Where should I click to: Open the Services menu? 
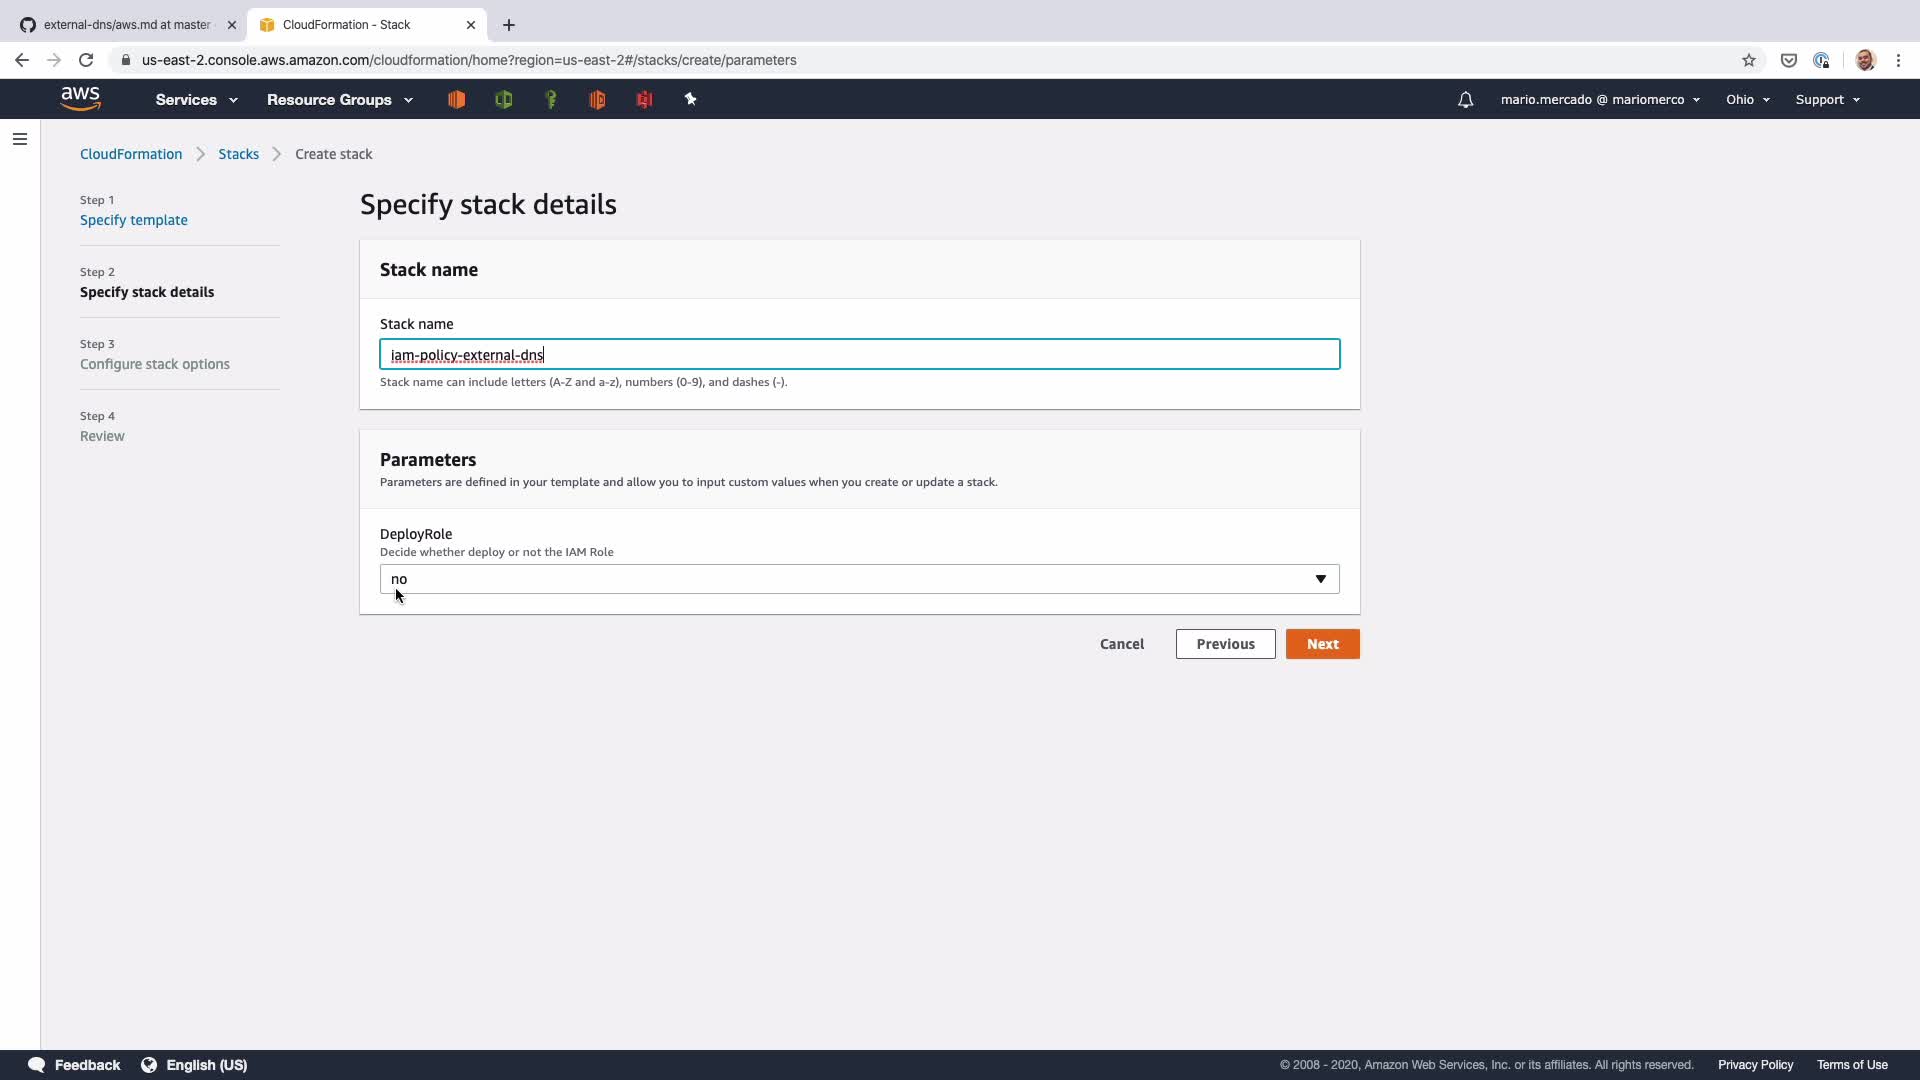pos(196,100)
